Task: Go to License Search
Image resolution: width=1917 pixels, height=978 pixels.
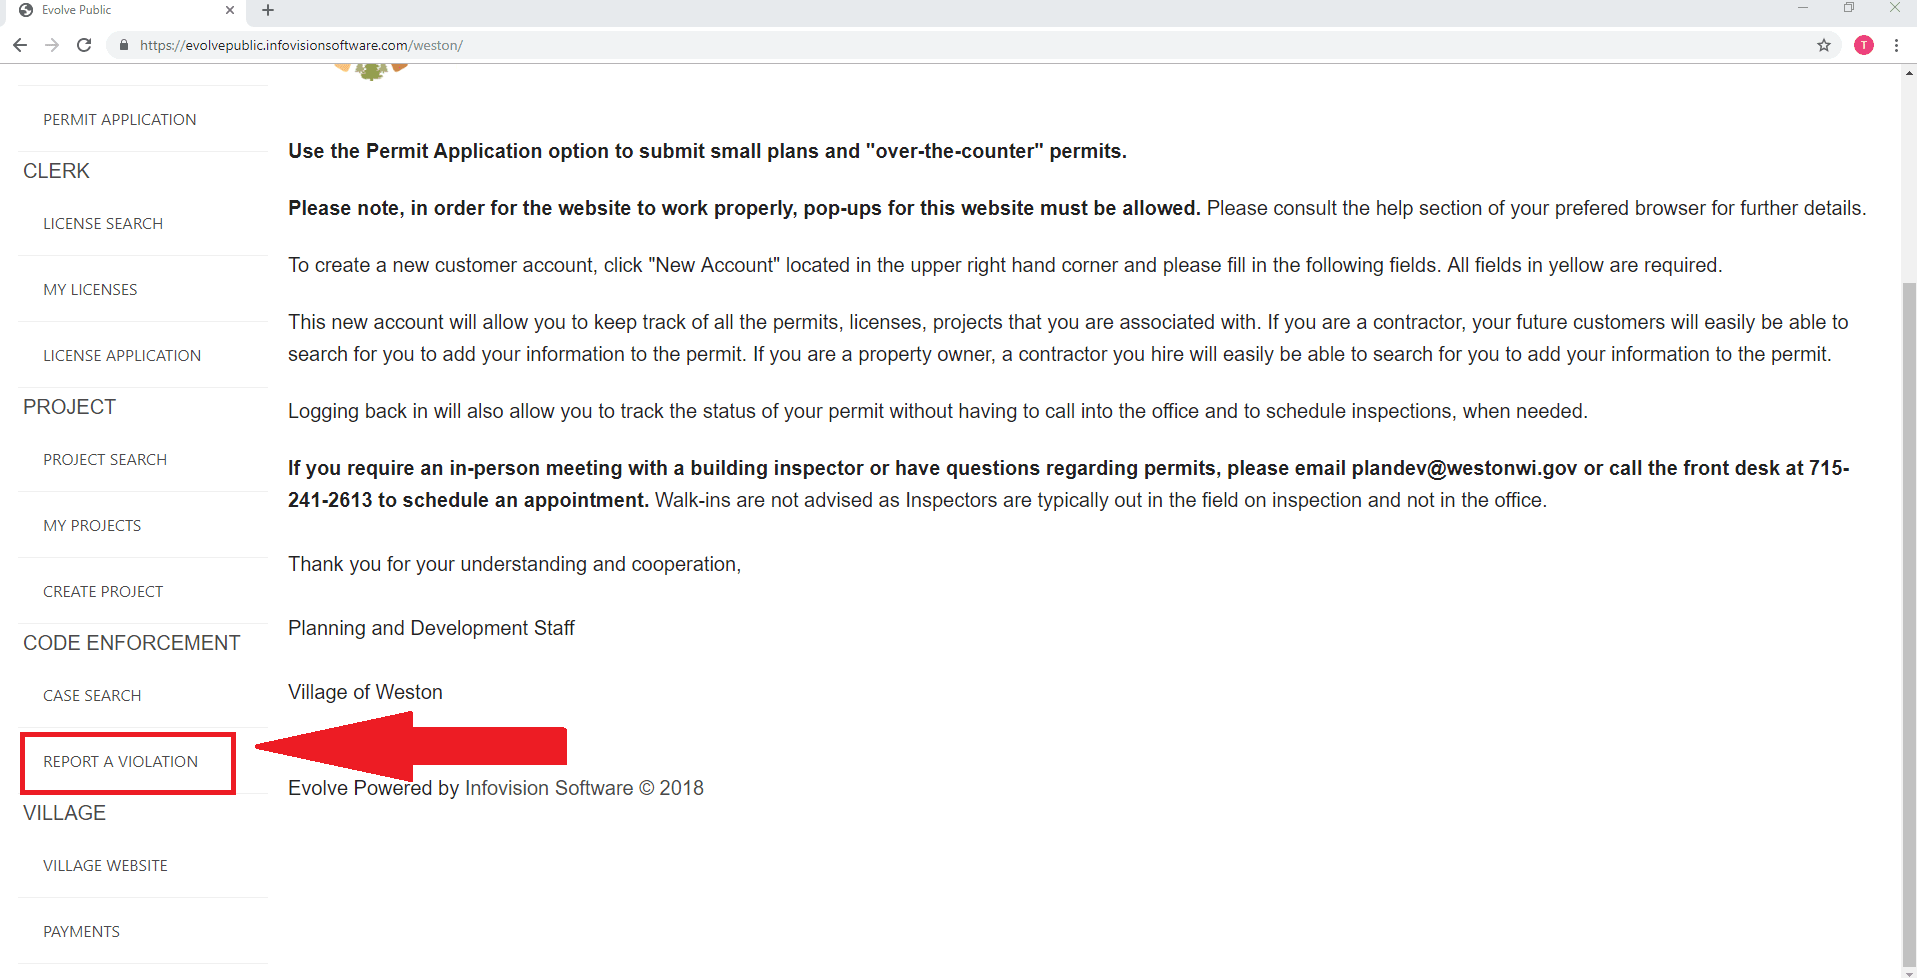Action: pos(103,224)
